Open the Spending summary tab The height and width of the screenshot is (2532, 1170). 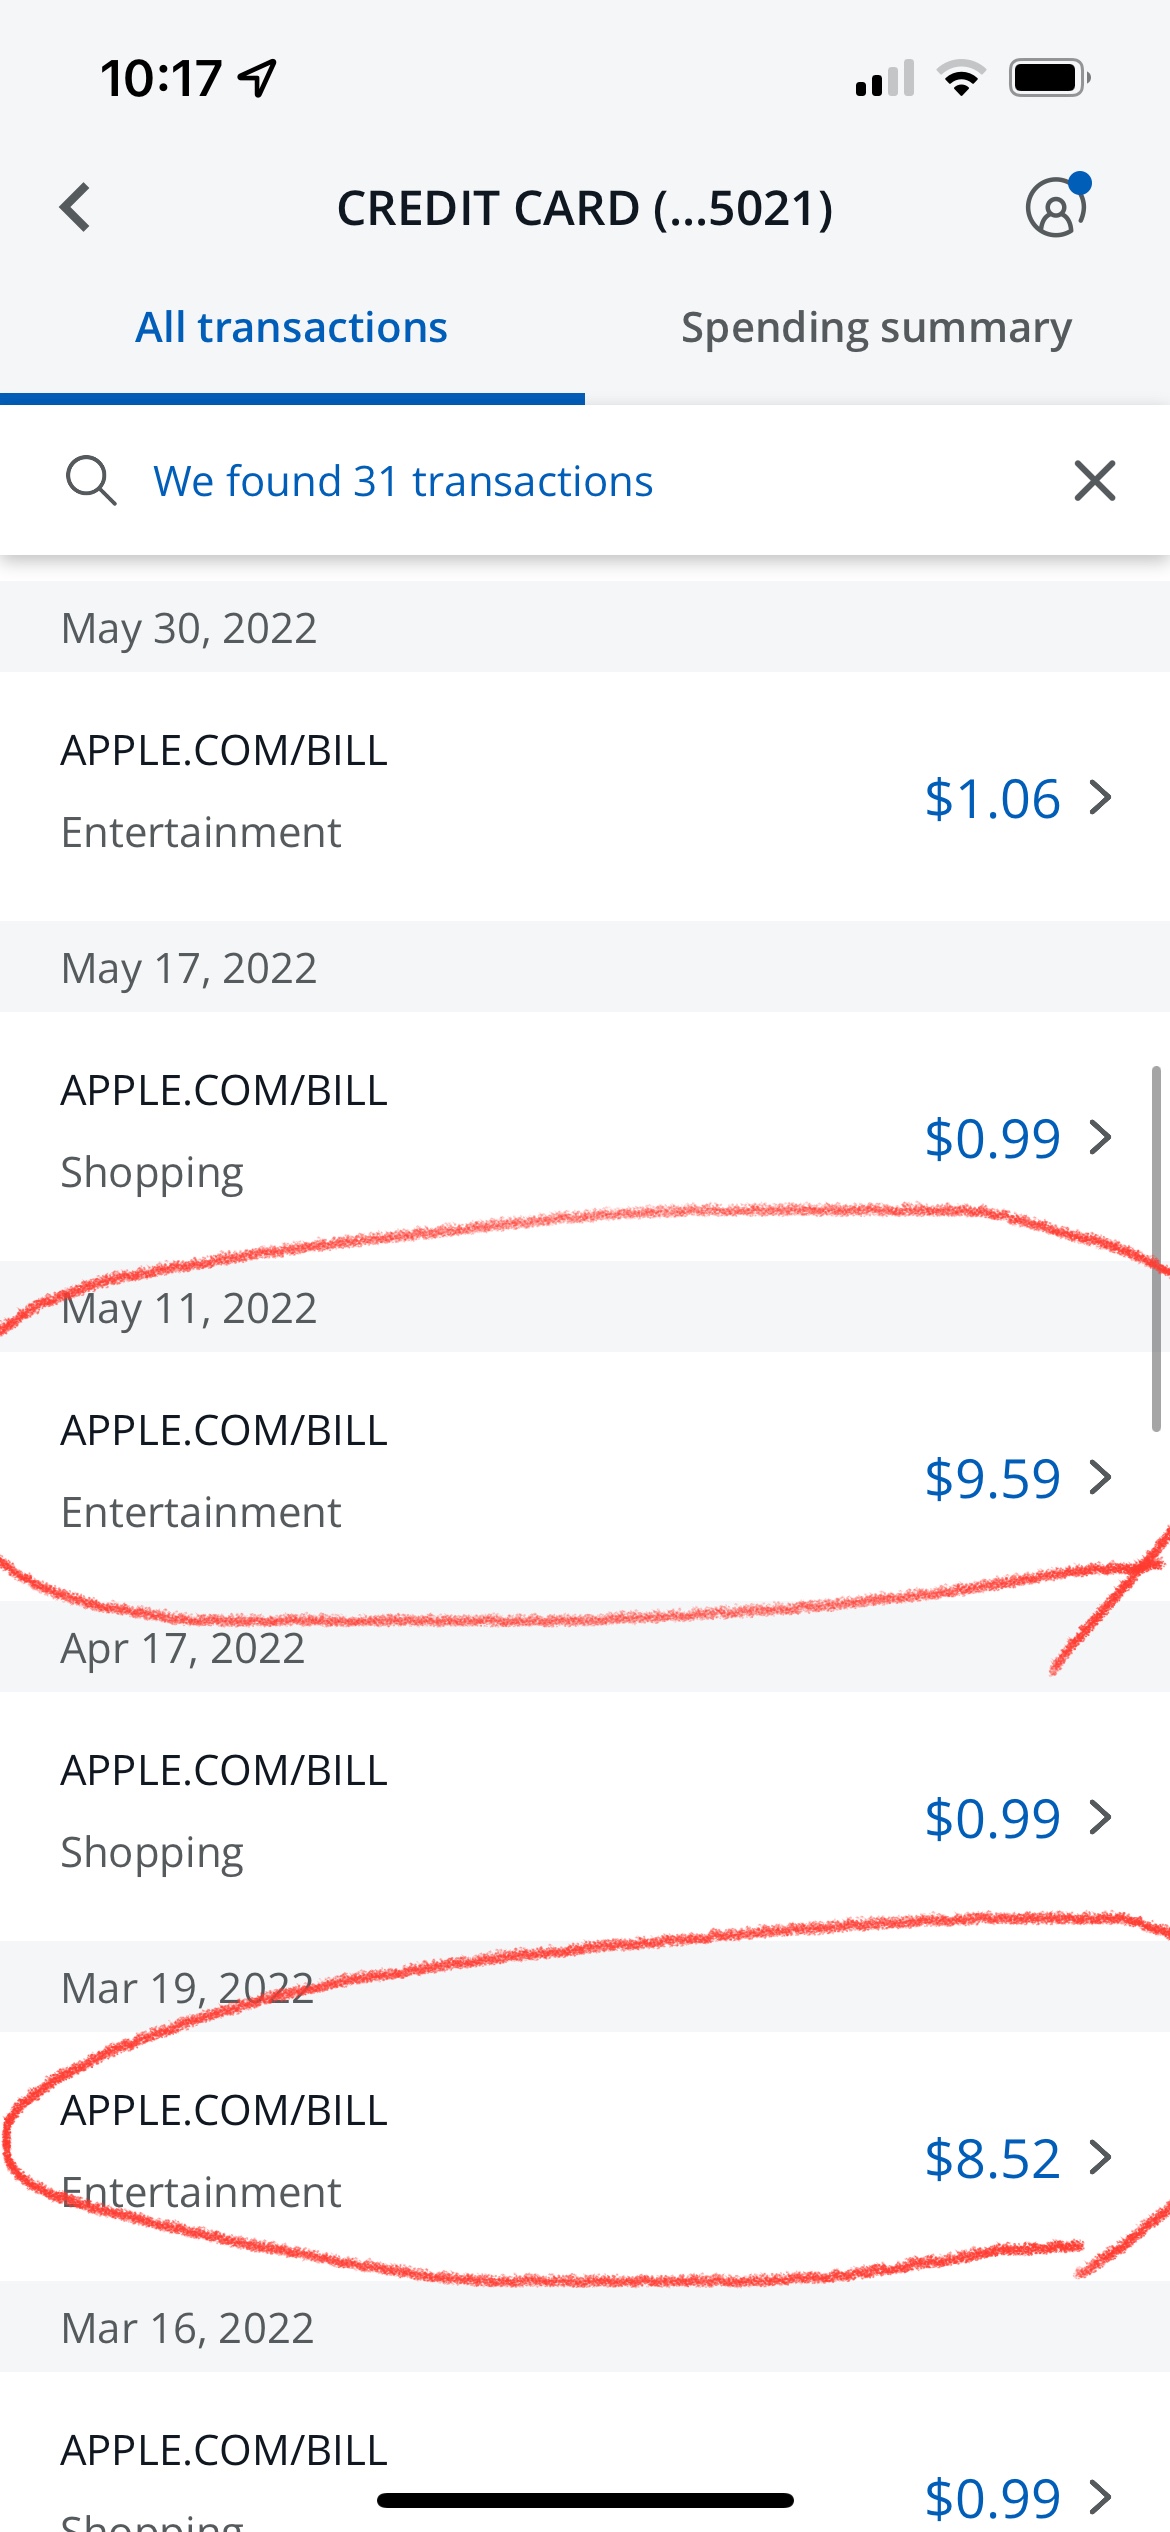[876, 328]
